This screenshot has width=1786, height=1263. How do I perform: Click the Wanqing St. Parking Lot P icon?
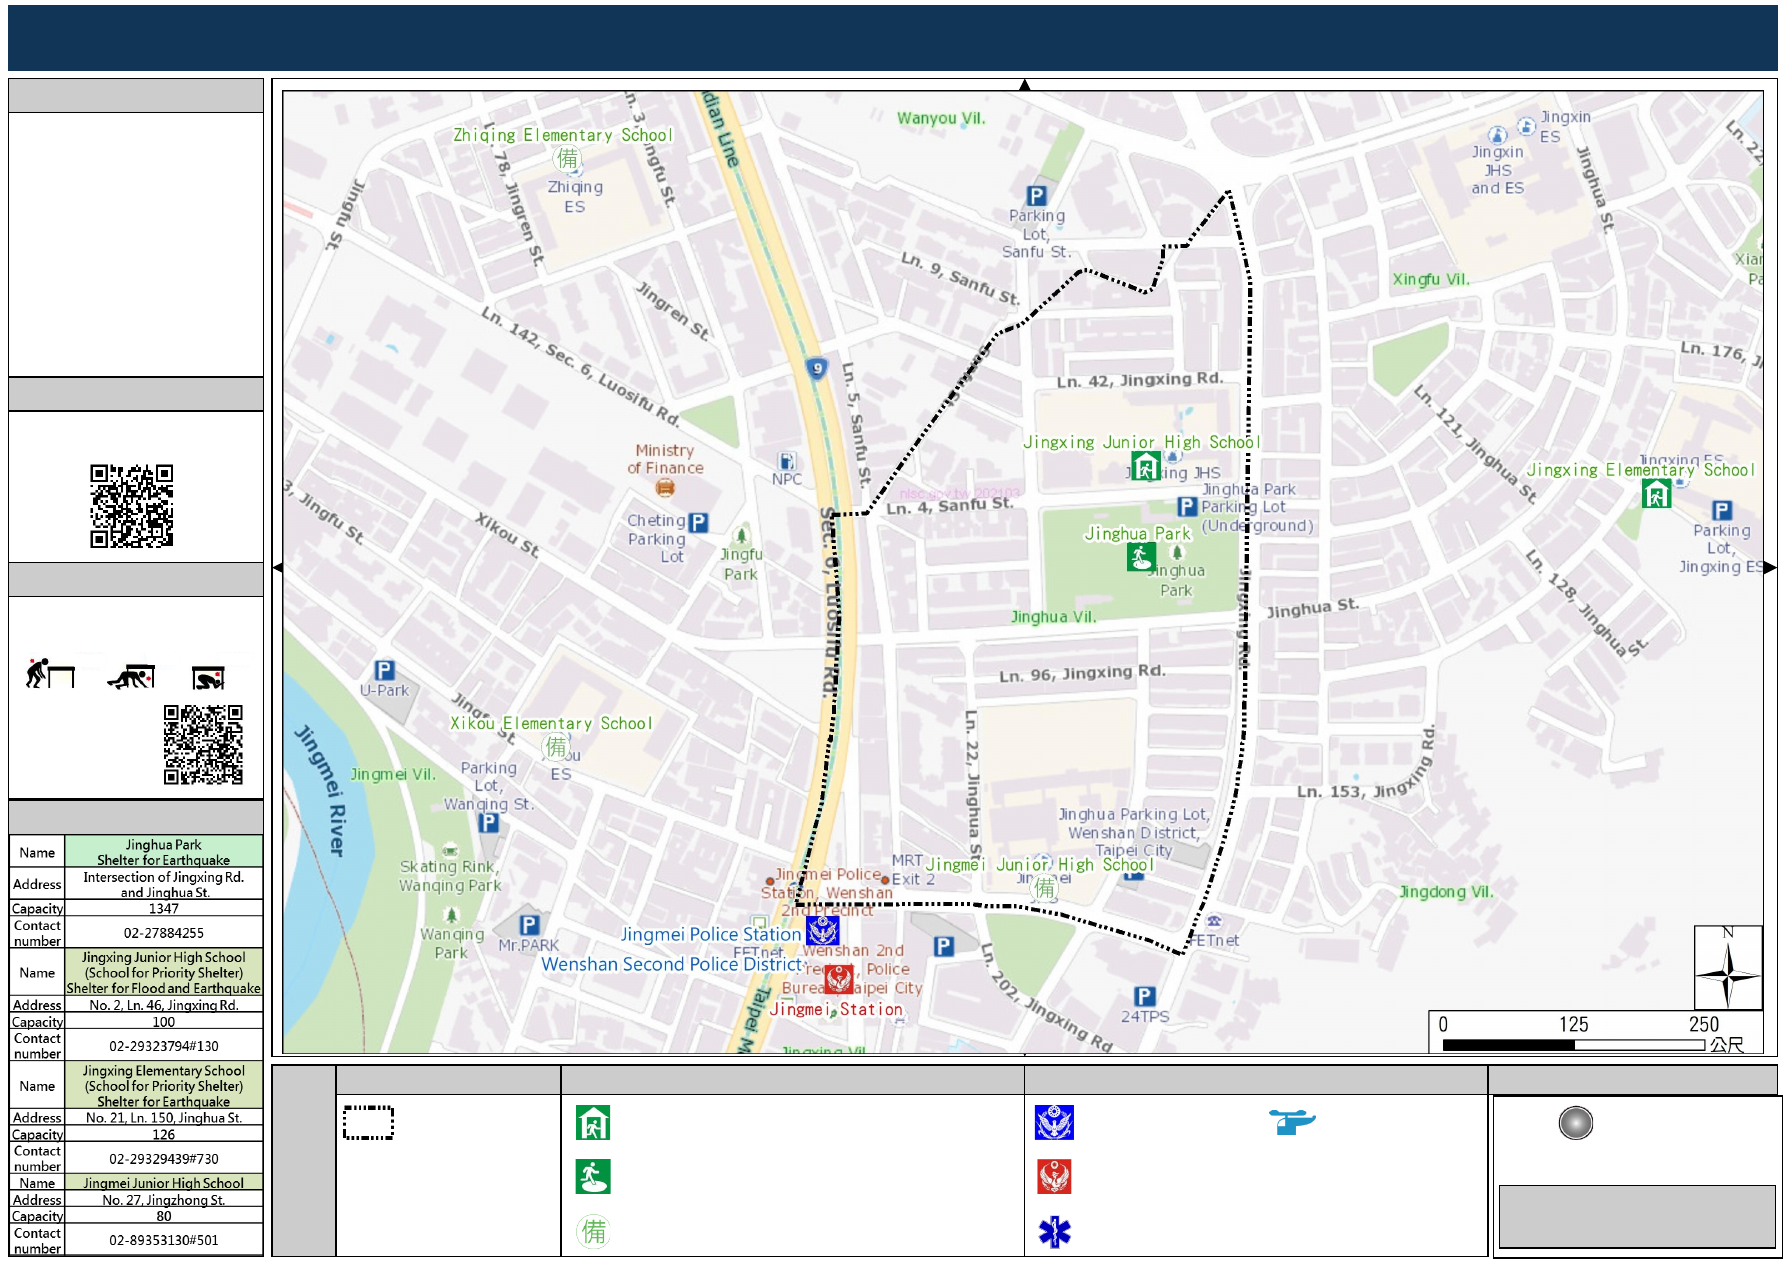tap(488, 822)
